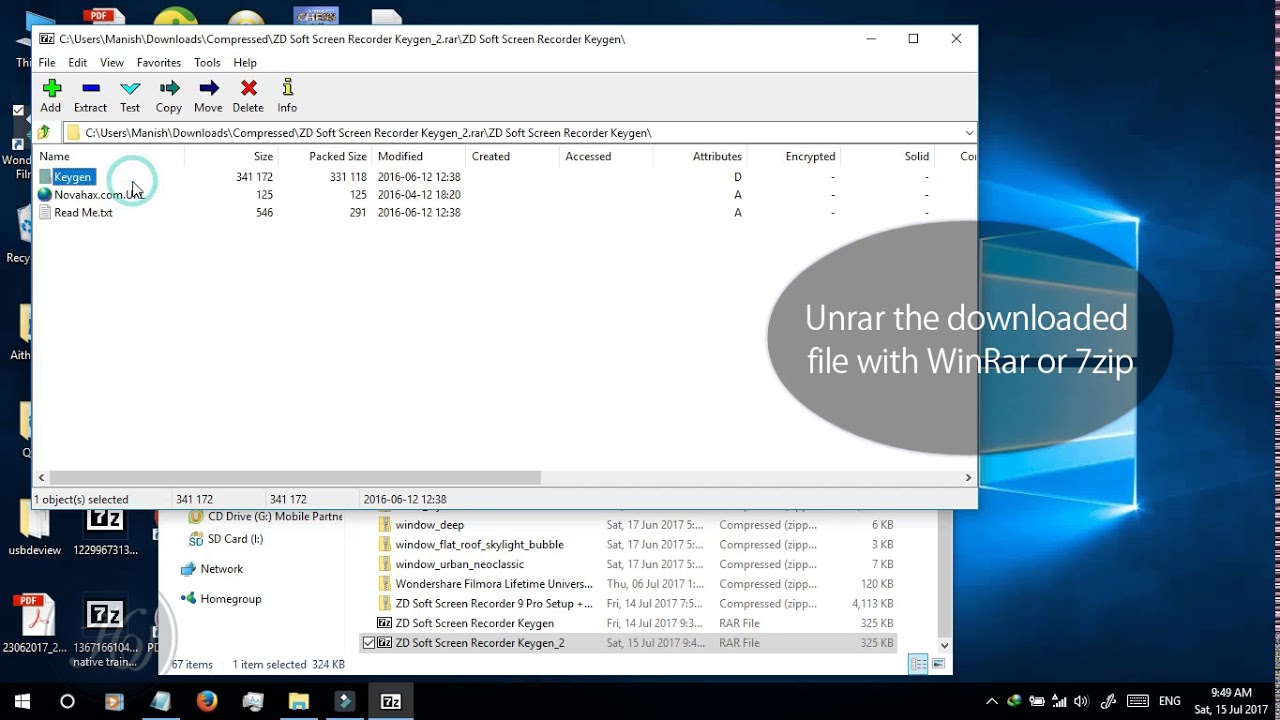1280x720 pixels.
Task: Open the Edit menu
Action: 78,62
